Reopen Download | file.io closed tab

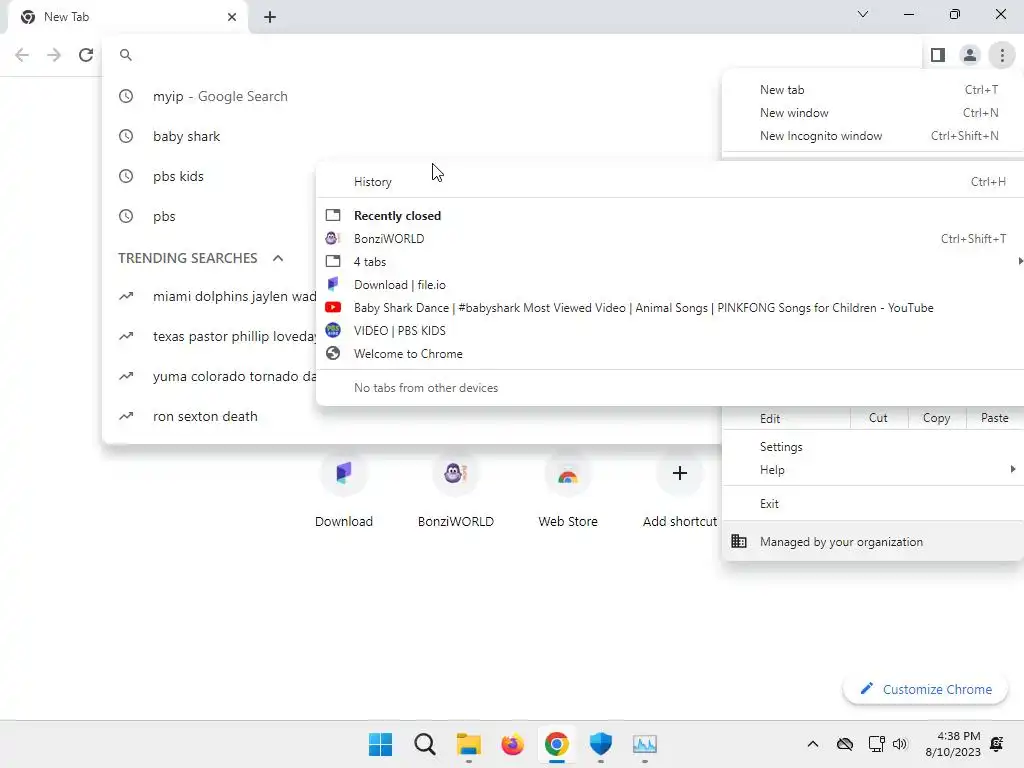coord(670,285)
